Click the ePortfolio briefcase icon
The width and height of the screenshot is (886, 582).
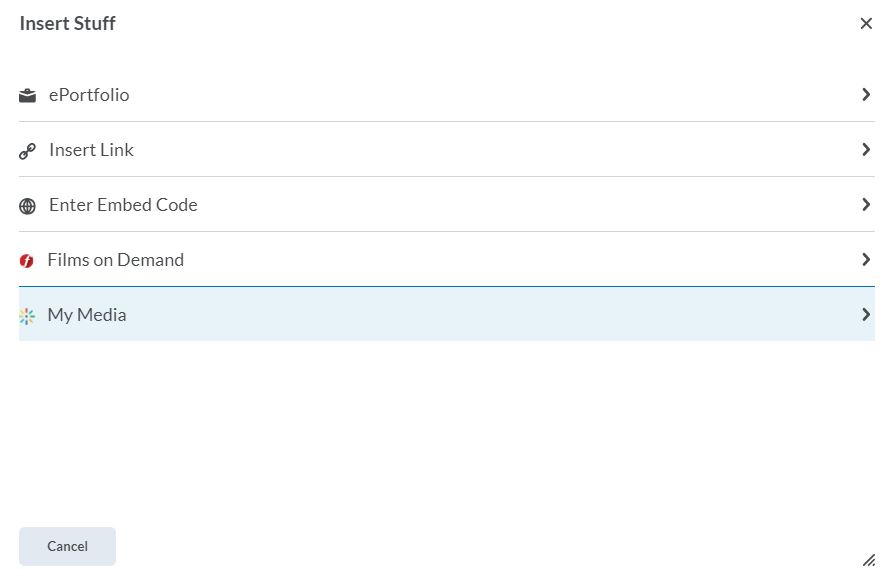coord(27,96)
